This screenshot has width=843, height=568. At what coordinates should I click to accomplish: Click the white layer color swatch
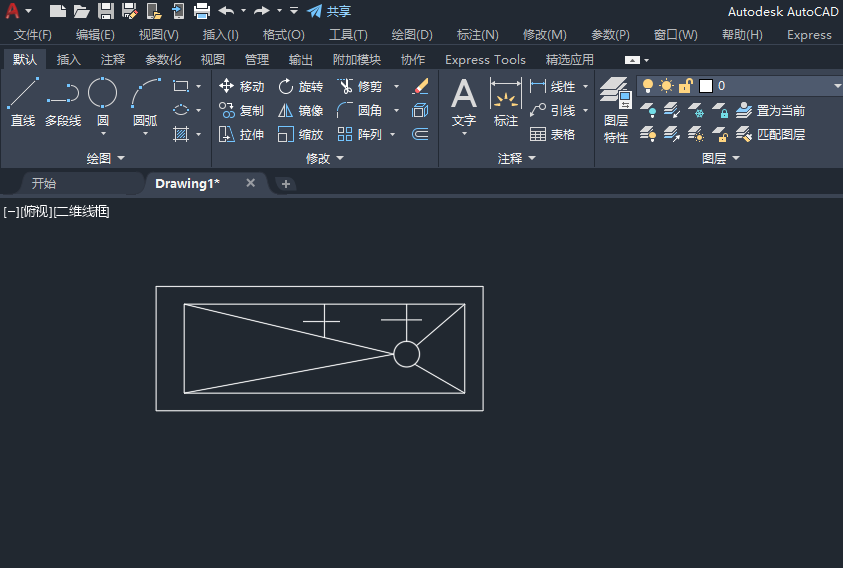pyautogui.click(x=705, y=86)
